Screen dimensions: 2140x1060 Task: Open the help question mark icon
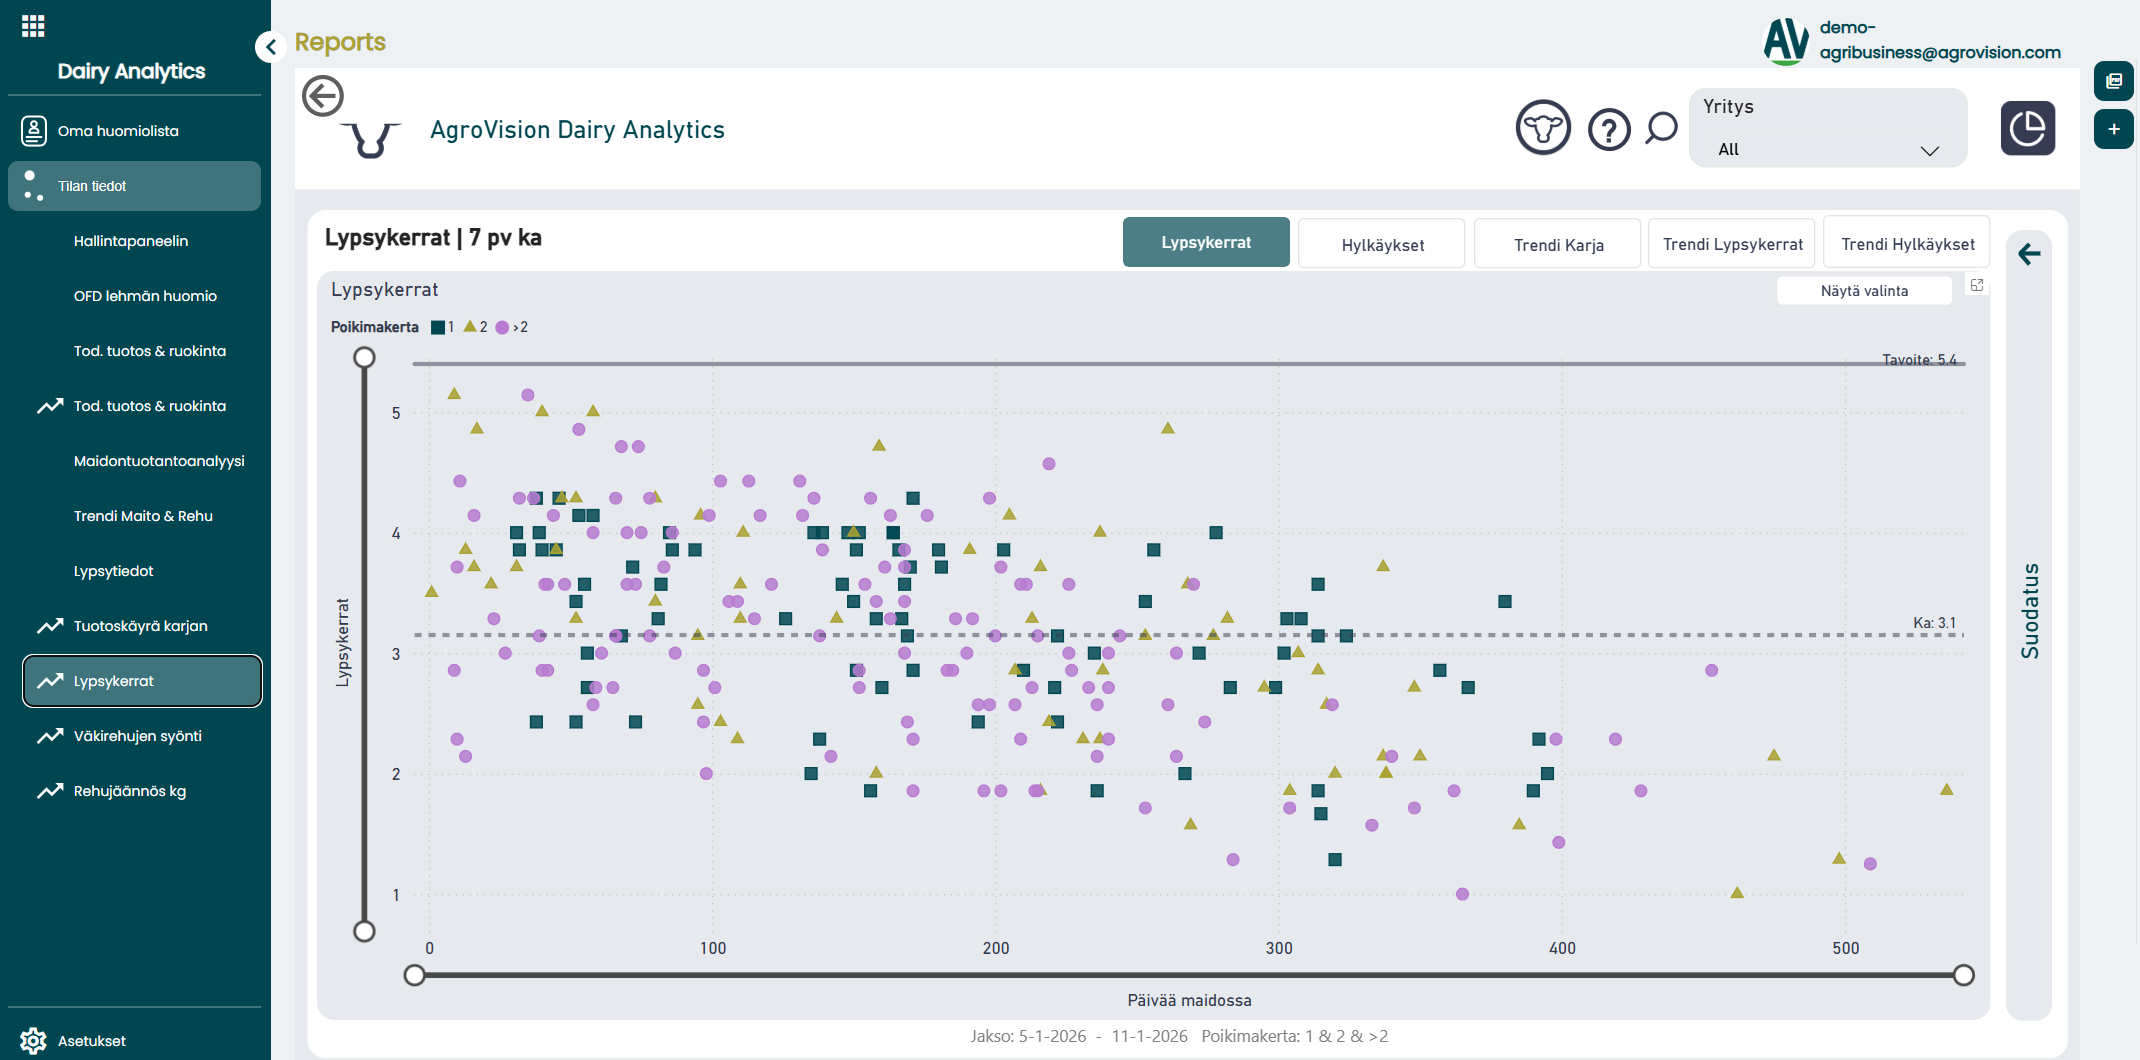[x=1609, y=129]
